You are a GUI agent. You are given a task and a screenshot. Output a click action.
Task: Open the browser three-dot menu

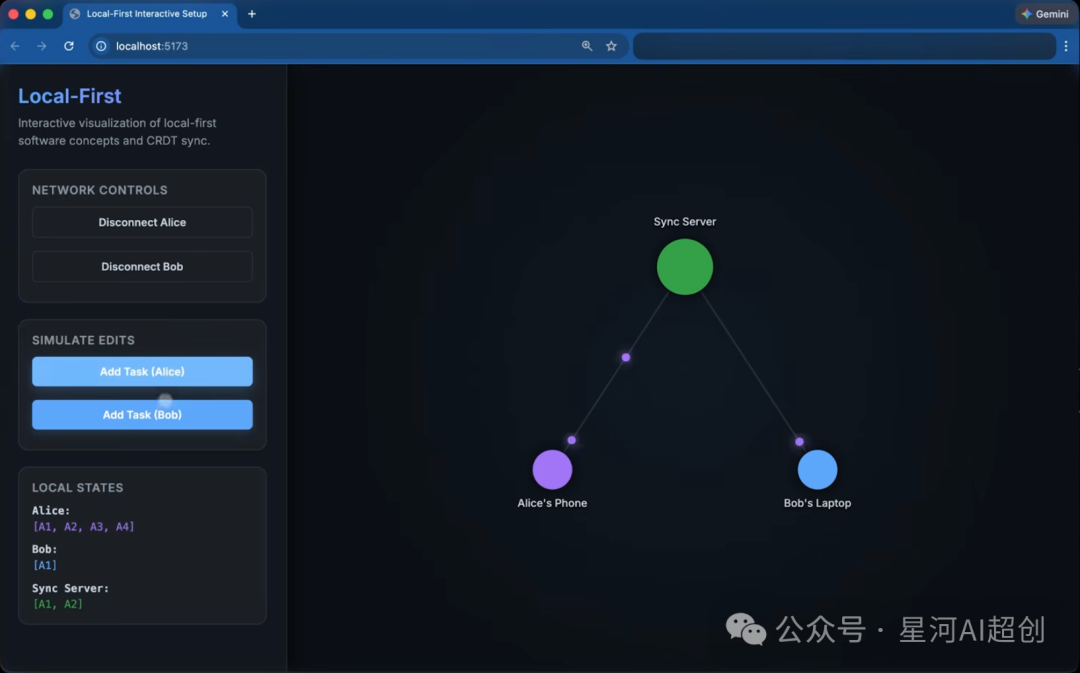tap(1067, 46)
